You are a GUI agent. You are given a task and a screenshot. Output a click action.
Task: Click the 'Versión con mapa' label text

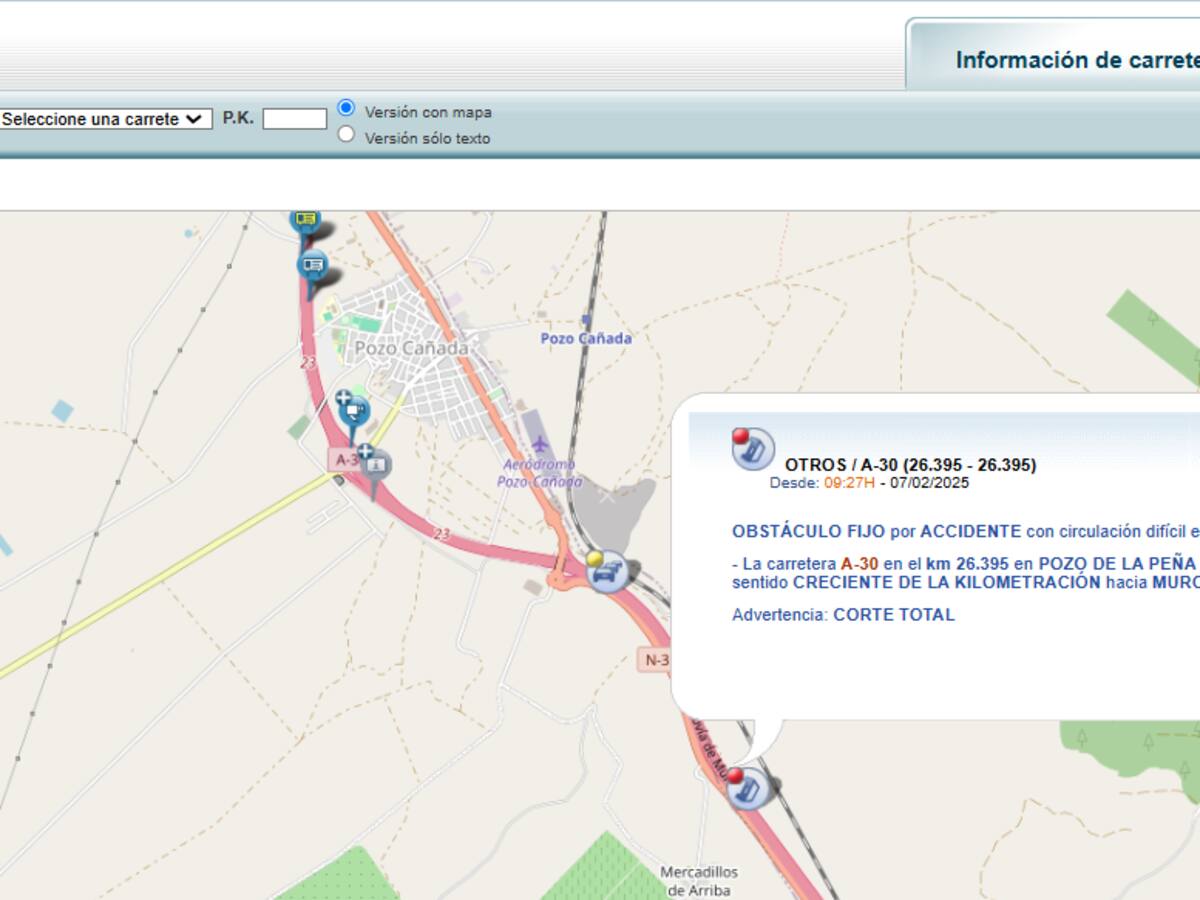(x=428, y=113)
